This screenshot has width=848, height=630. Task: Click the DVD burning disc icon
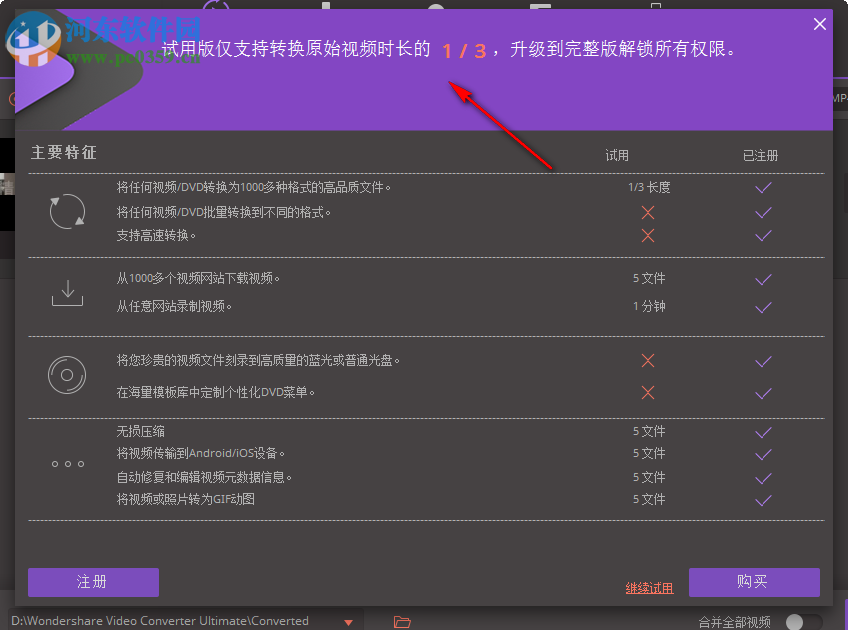(67, 376)
